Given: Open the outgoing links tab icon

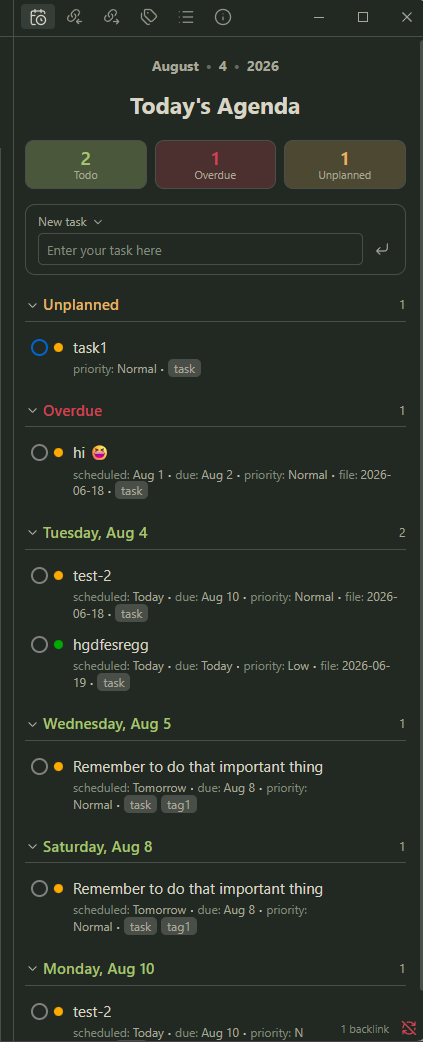Looking at the screenshot, I should click(112, 17).
